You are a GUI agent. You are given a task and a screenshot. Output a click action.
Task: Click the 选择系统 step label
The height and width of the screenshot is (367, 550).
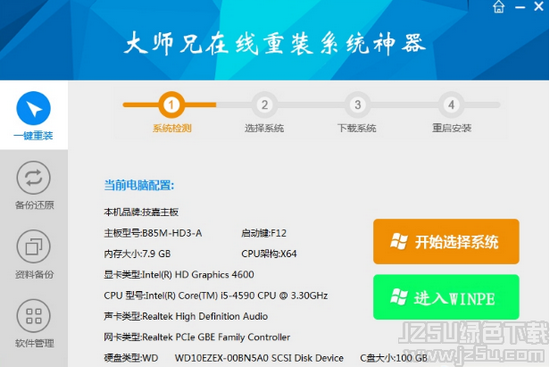click(x=264, y=128)
